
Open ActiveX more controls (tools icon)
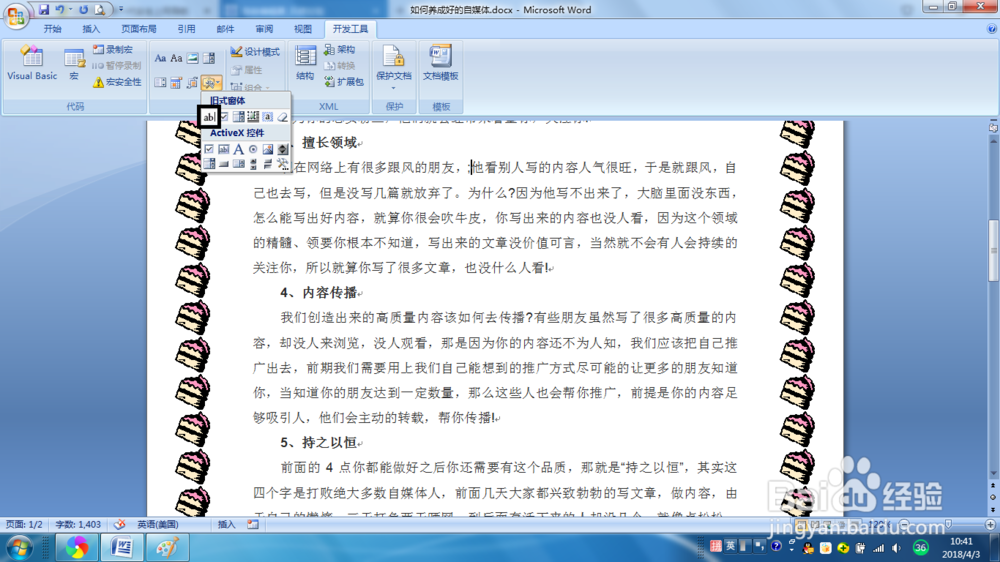(283, 164)
